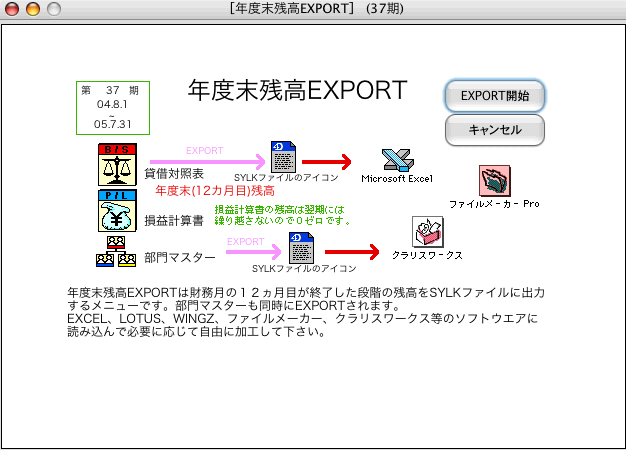Click the P/L money bag icon

(116, 210)
